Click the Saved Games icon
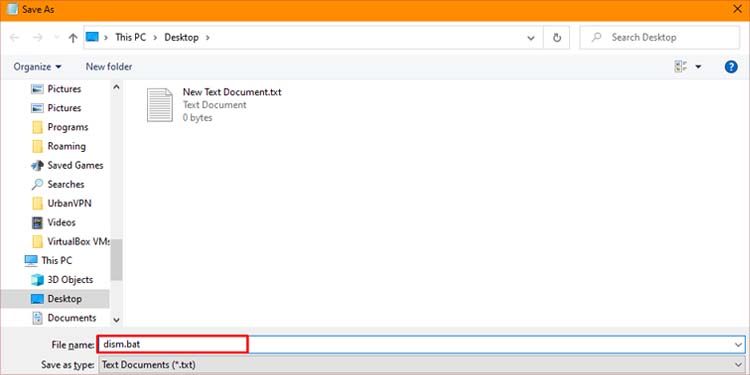Image resolution: width=750 pixels, height=375 pixels. click(37, 165)
